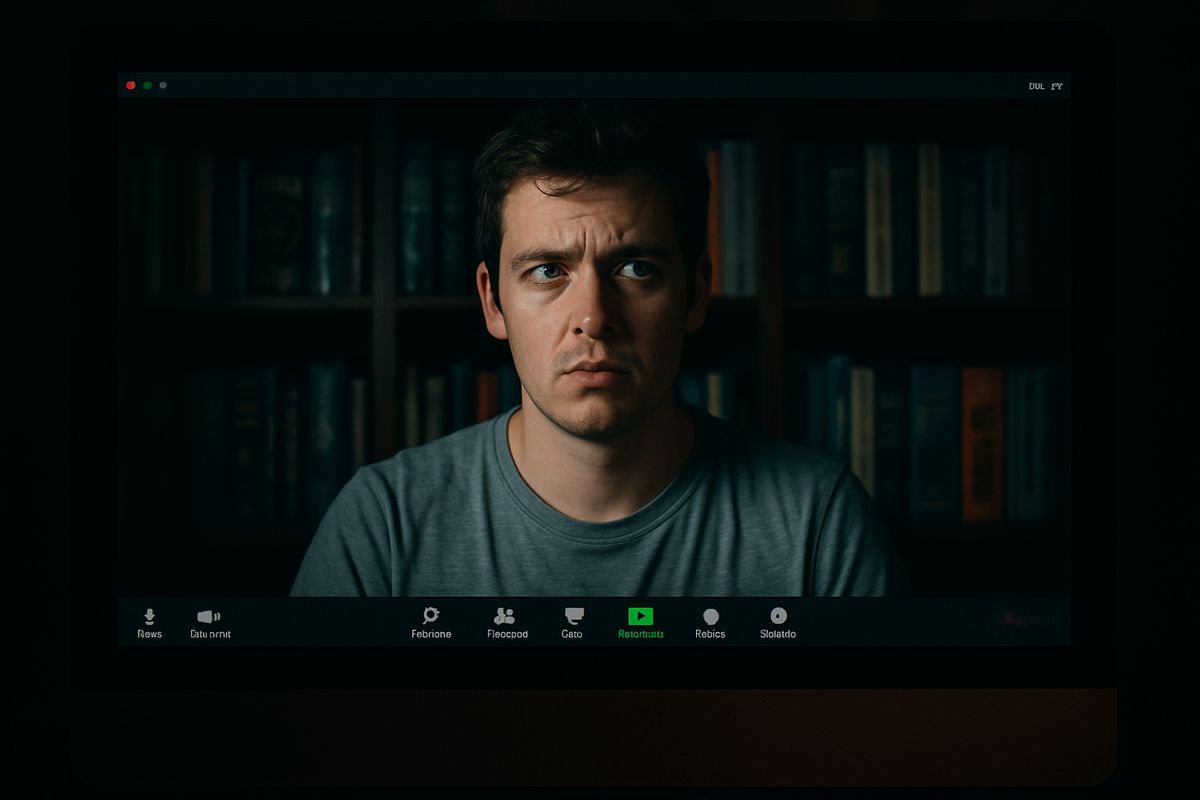Viewport: 1200px width, 800px height.
Task: Click the gray window control dot
Action: tap(163, 86)
